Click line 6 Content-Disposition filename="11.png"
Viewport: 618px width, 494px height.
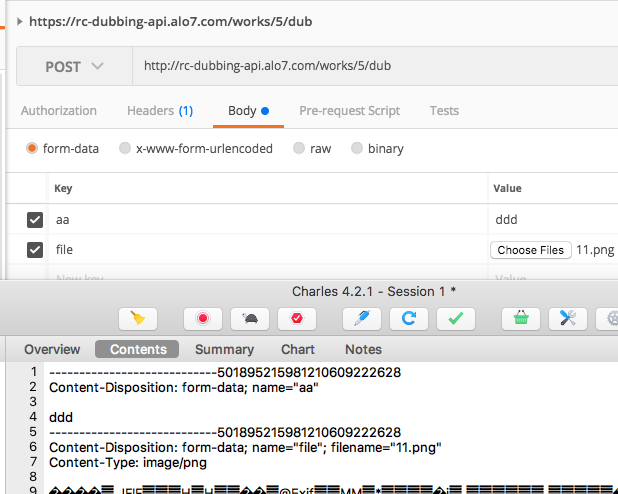click(245, 447)
